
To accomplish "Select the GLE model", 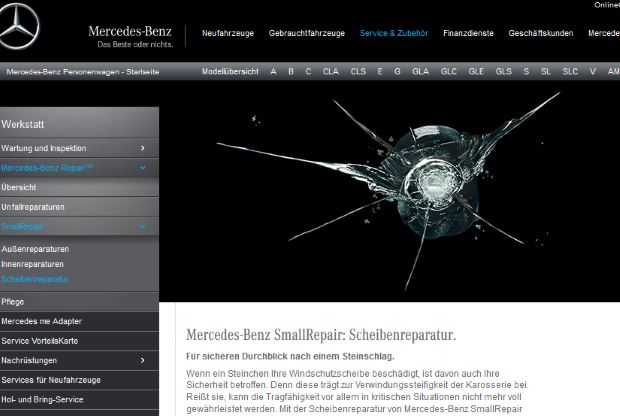I will click(476, 72).
